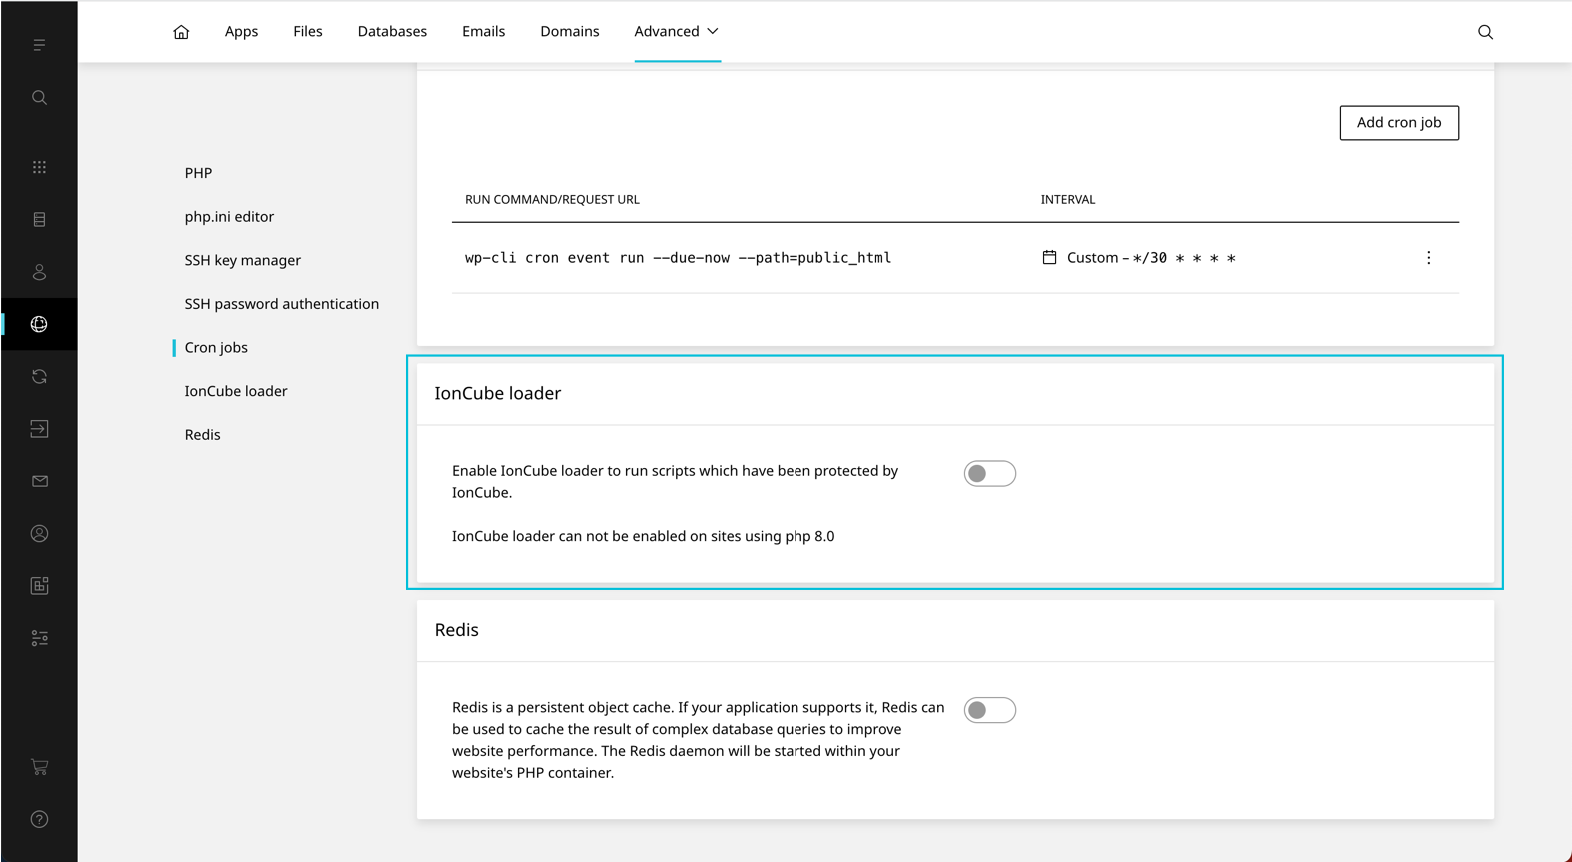The height and width of the screenshot is (862, 1572).
Task: Click the shopping cart icon in sidebar
Action: pos(39,767)
